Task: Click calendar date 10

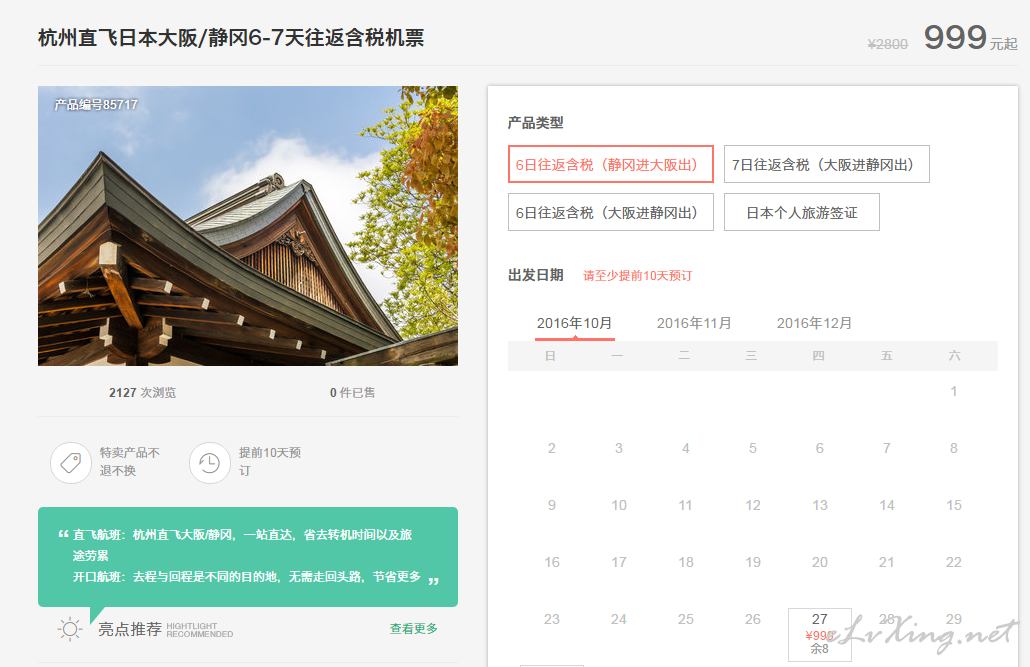Action: [619, 505]
